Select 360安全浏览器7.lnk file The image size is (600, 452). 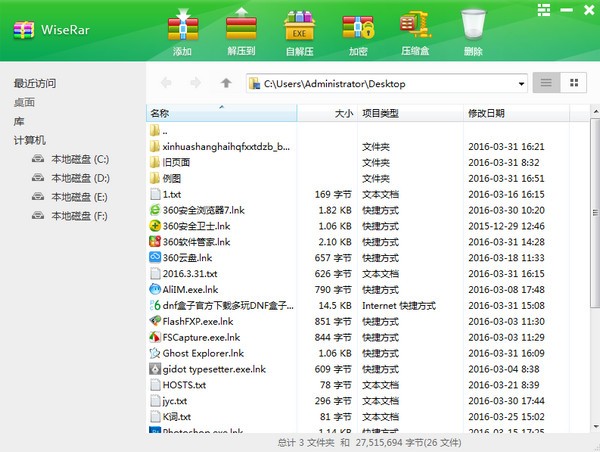(x=367, y=210)
